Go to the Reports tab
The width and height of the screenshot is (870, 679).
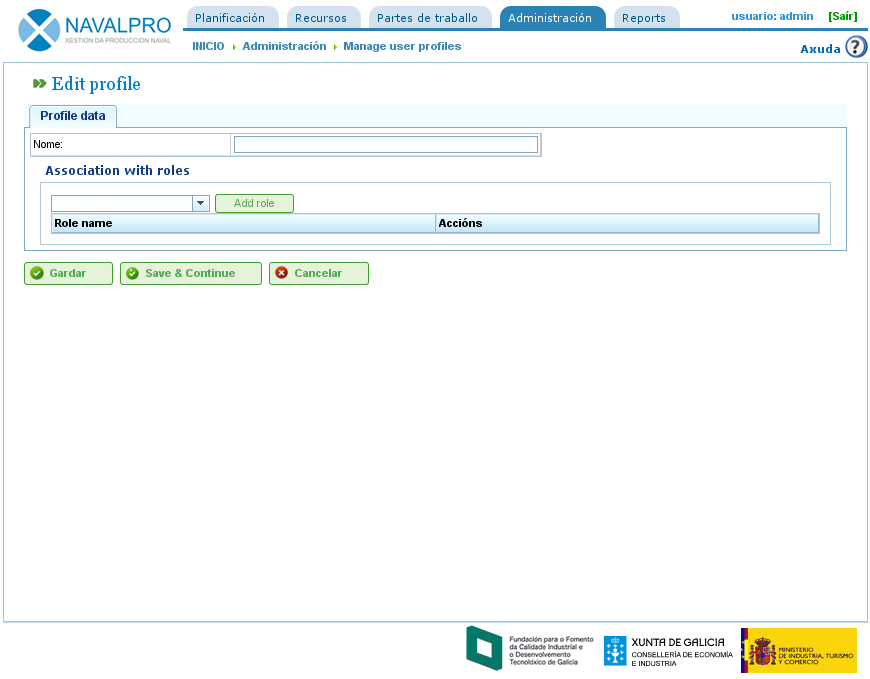coord(644,18)
